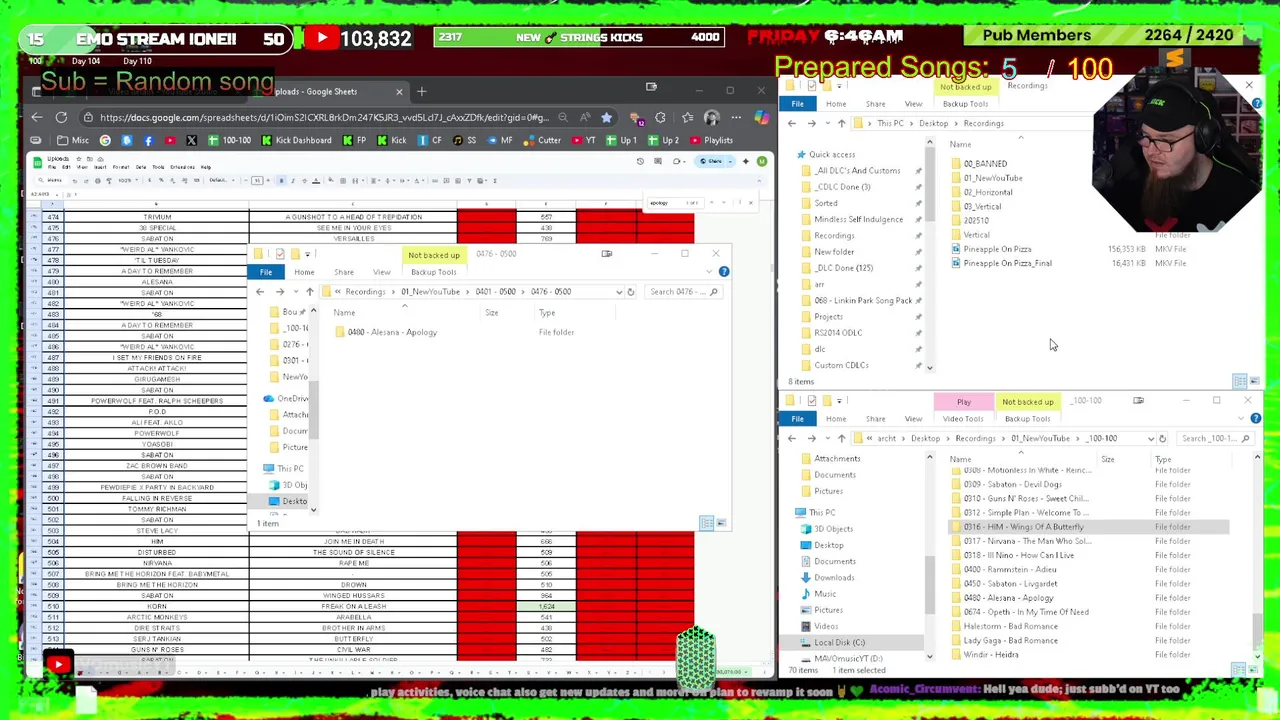This screenshot has height=720, width=1280.
Task: Open Video Tools tab in _100-100 window
Action: [x=963, y=419]
